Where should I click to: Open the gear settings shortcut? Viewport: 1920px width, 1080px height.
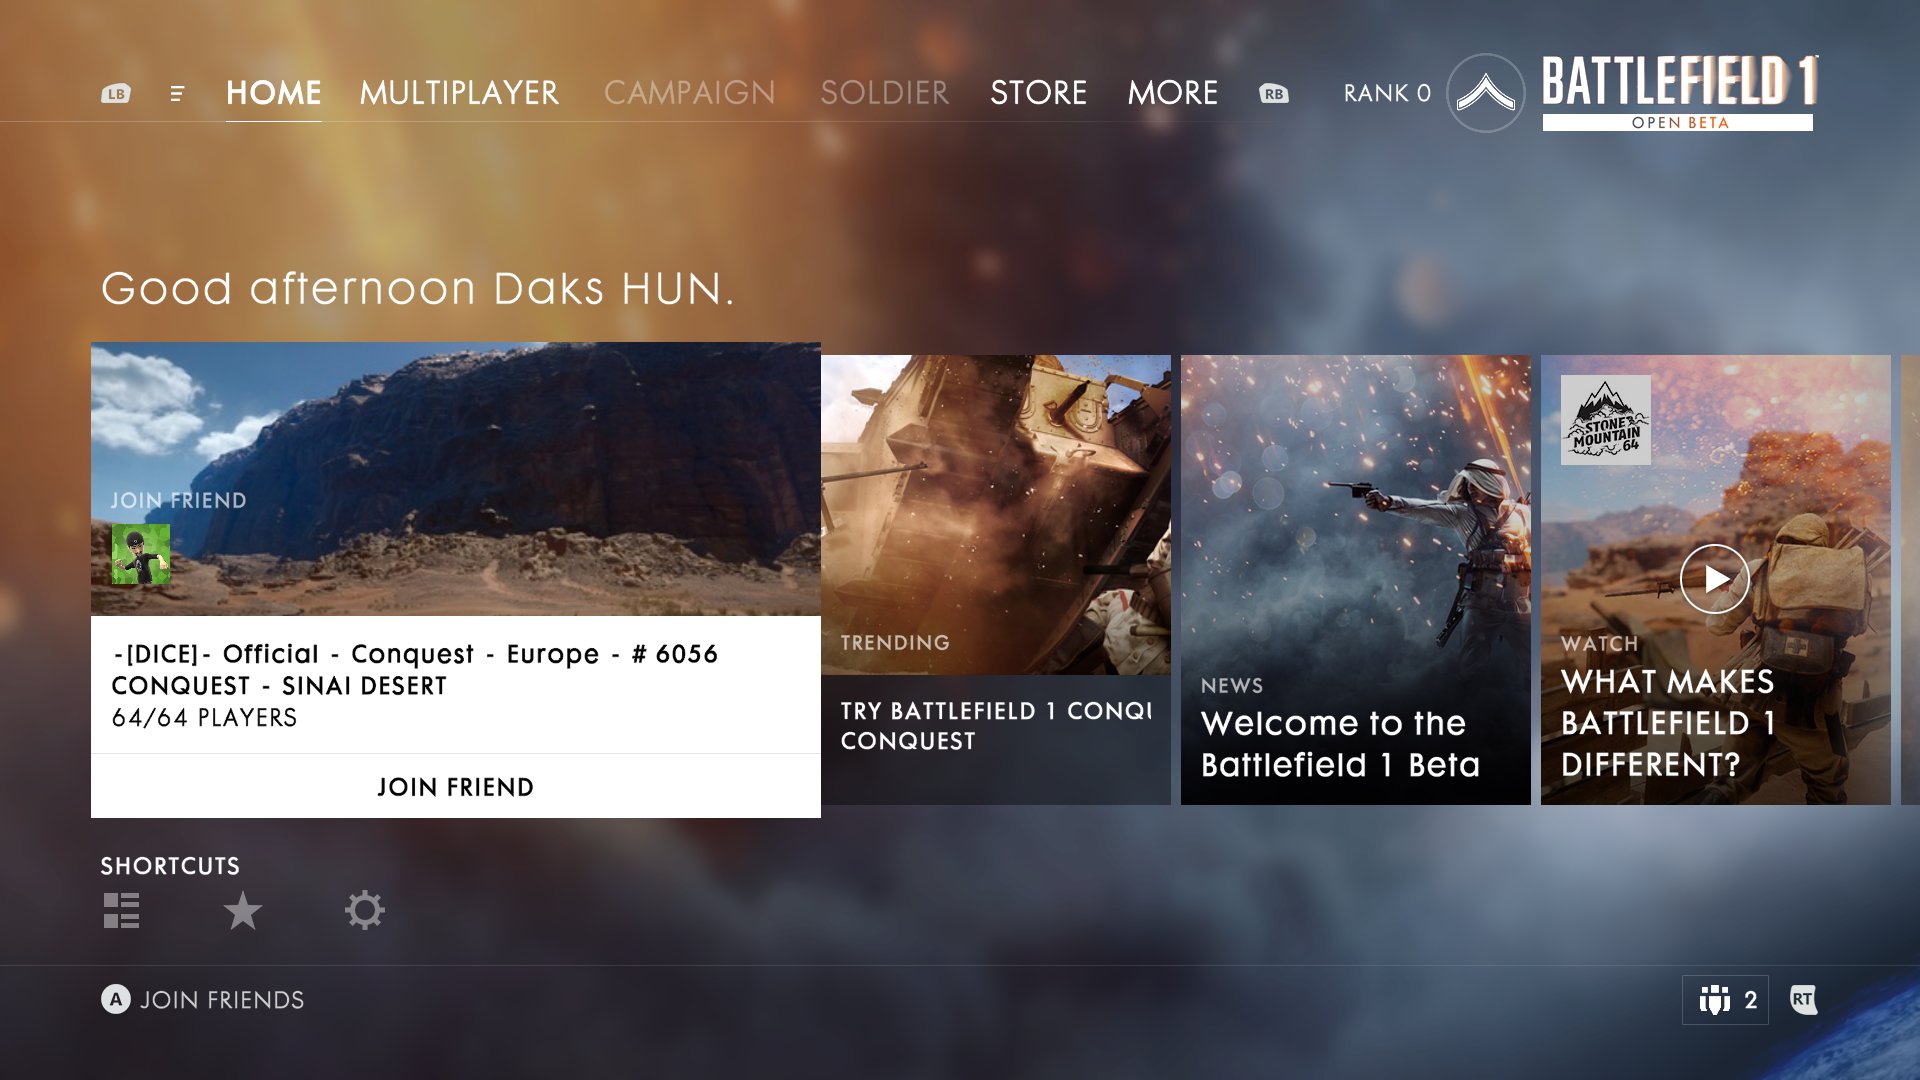[365, 910]
